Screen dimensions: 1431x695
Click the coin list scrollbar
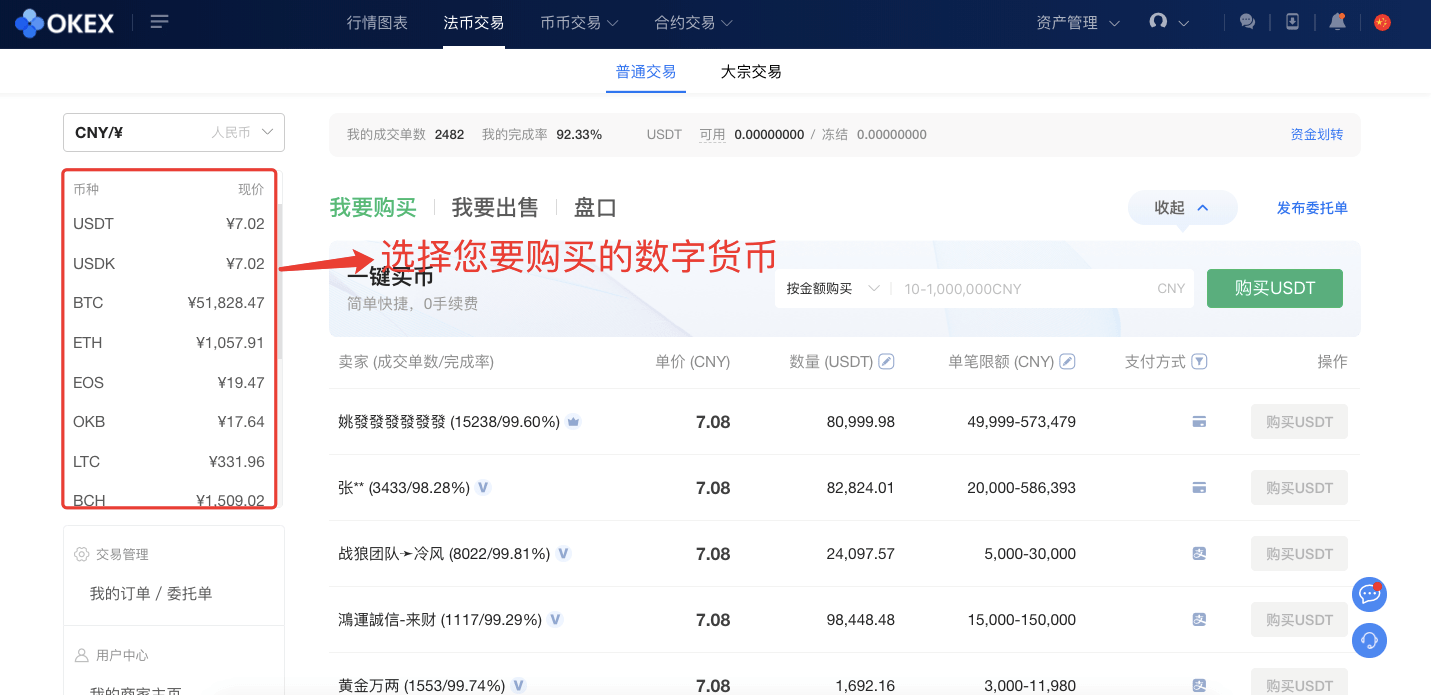point(280,282)
